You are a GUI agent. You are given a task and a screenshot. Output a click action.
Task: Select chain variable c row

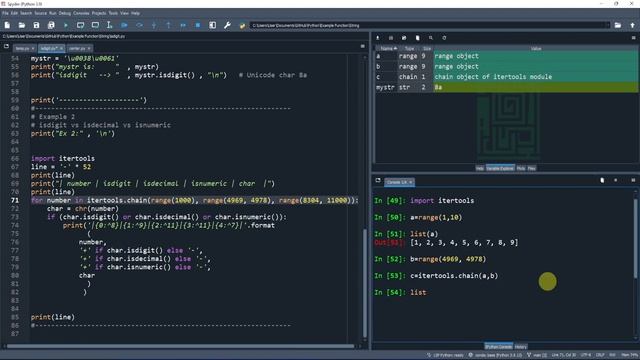pos(507,77)
